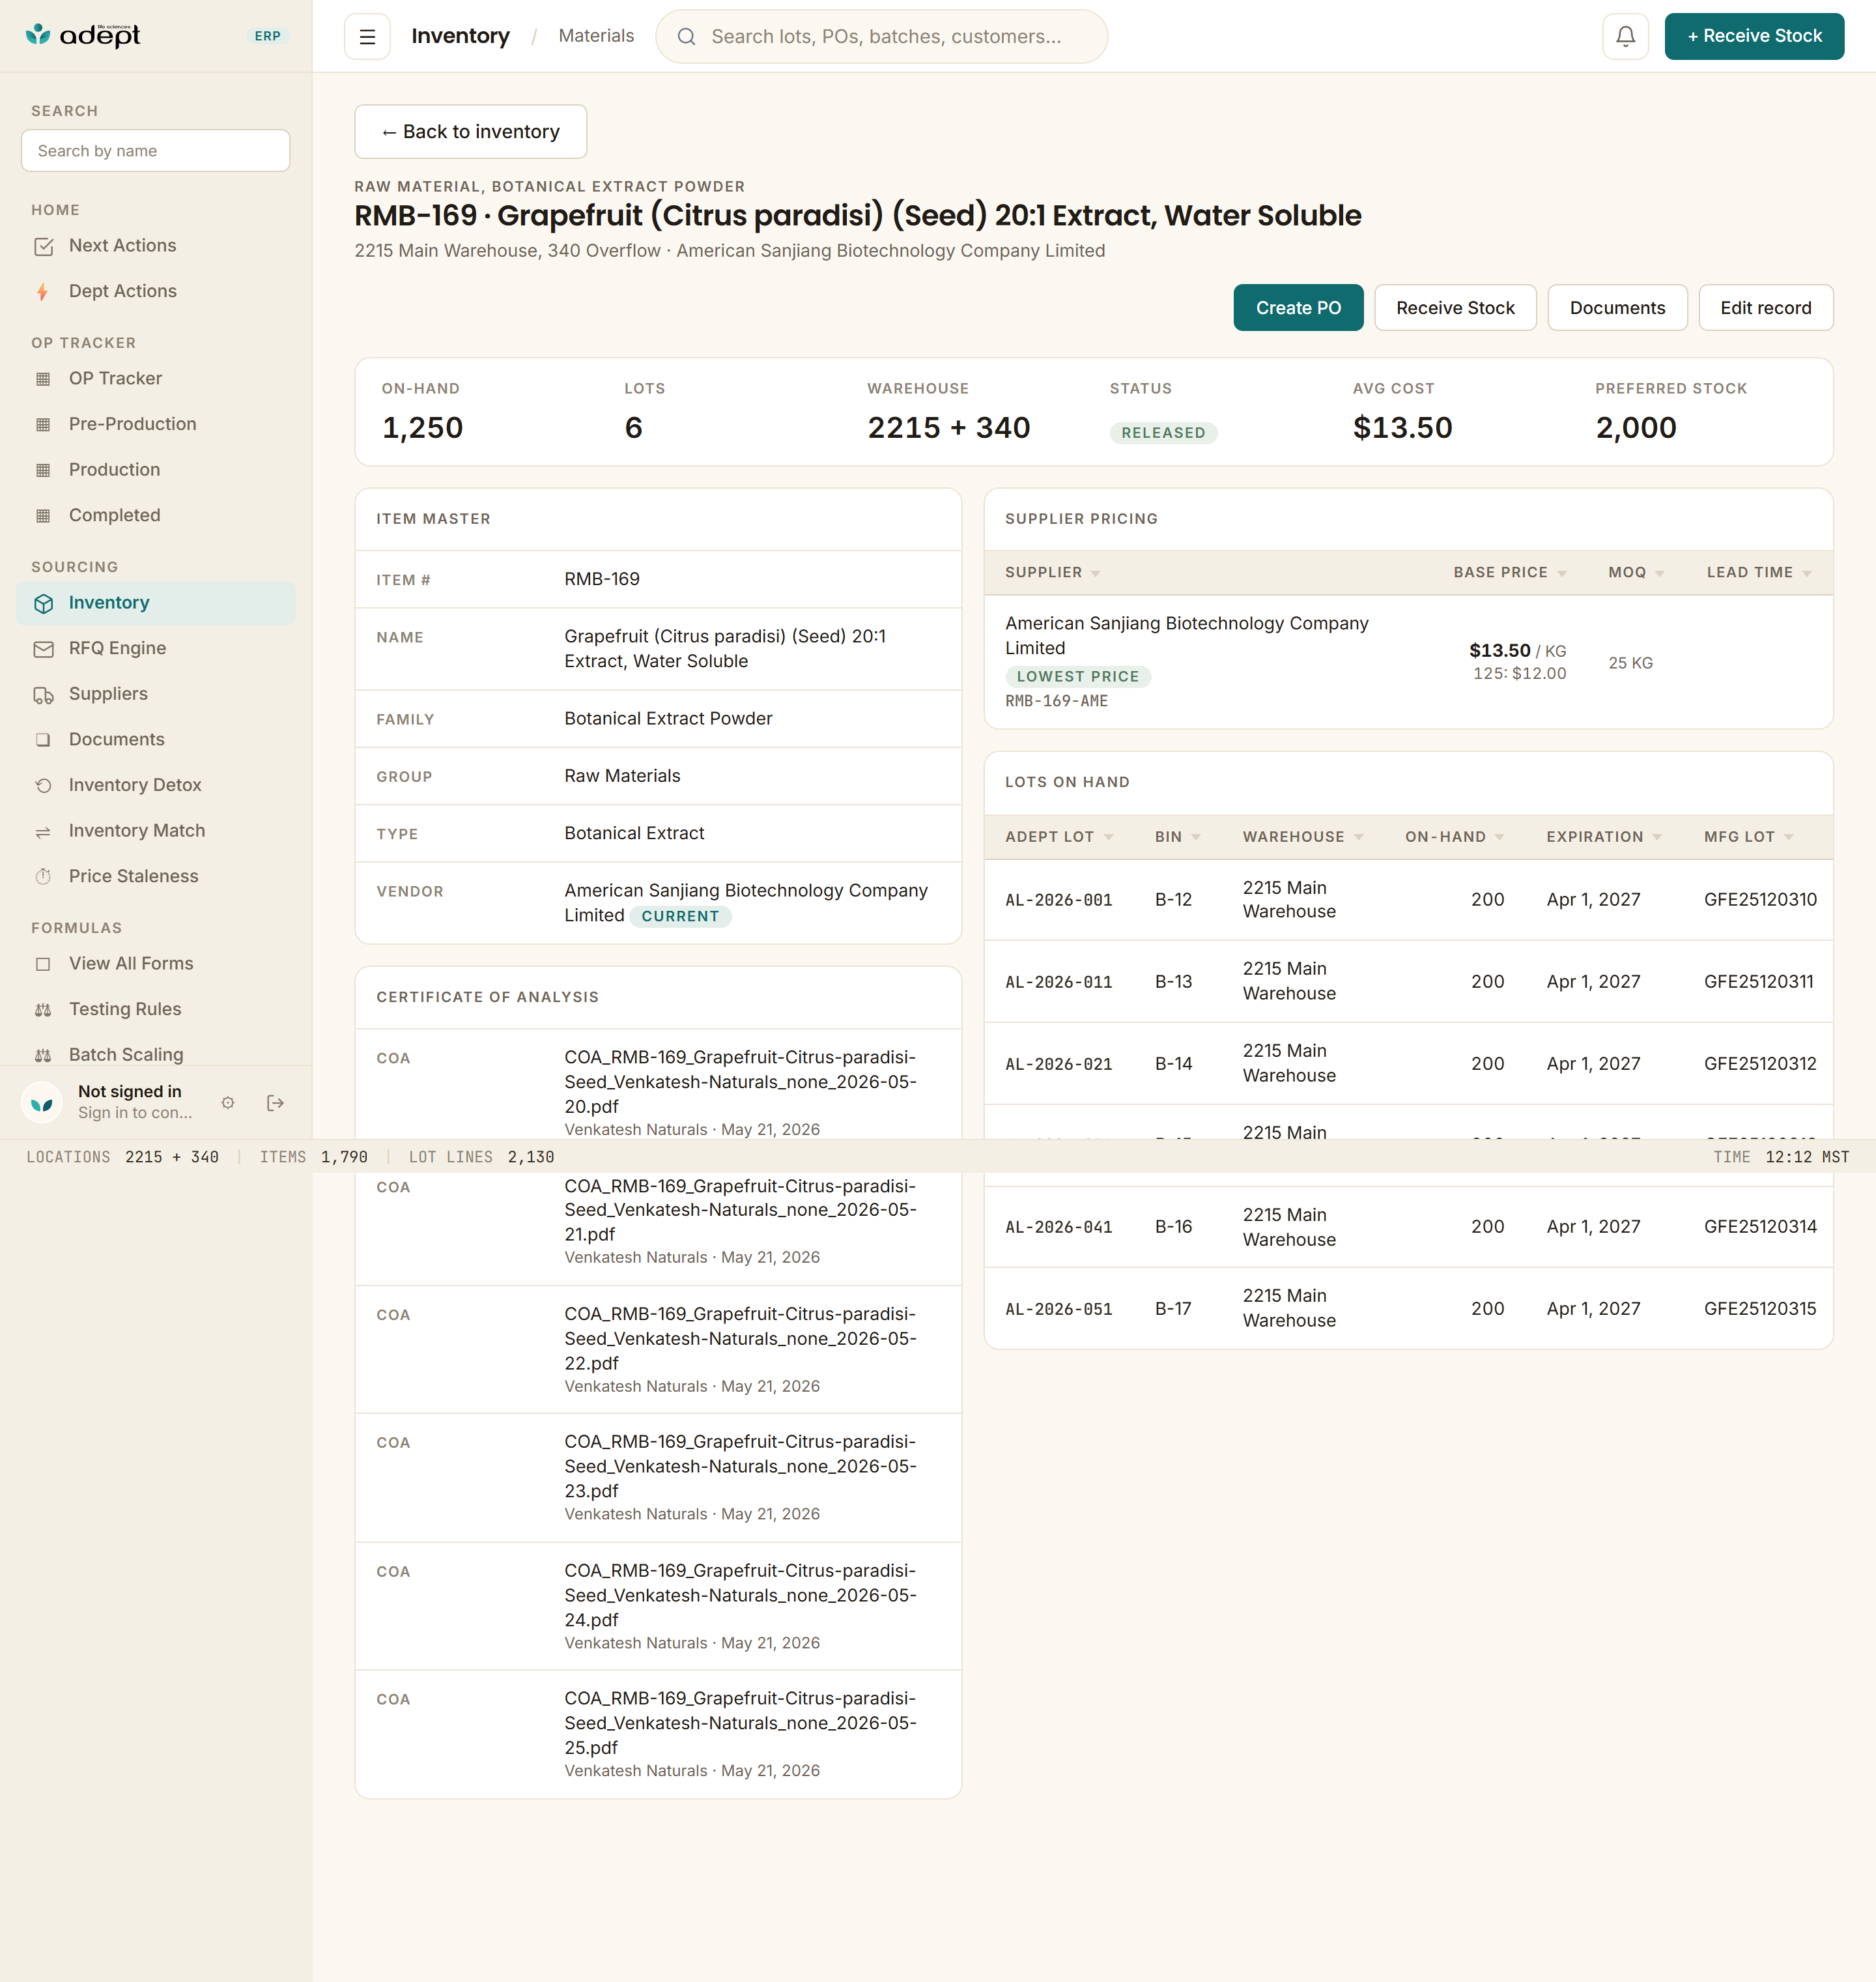Open Inventory Detox in sidebar
This screenshot has height=1982, width=1876.
pos(156,786)
